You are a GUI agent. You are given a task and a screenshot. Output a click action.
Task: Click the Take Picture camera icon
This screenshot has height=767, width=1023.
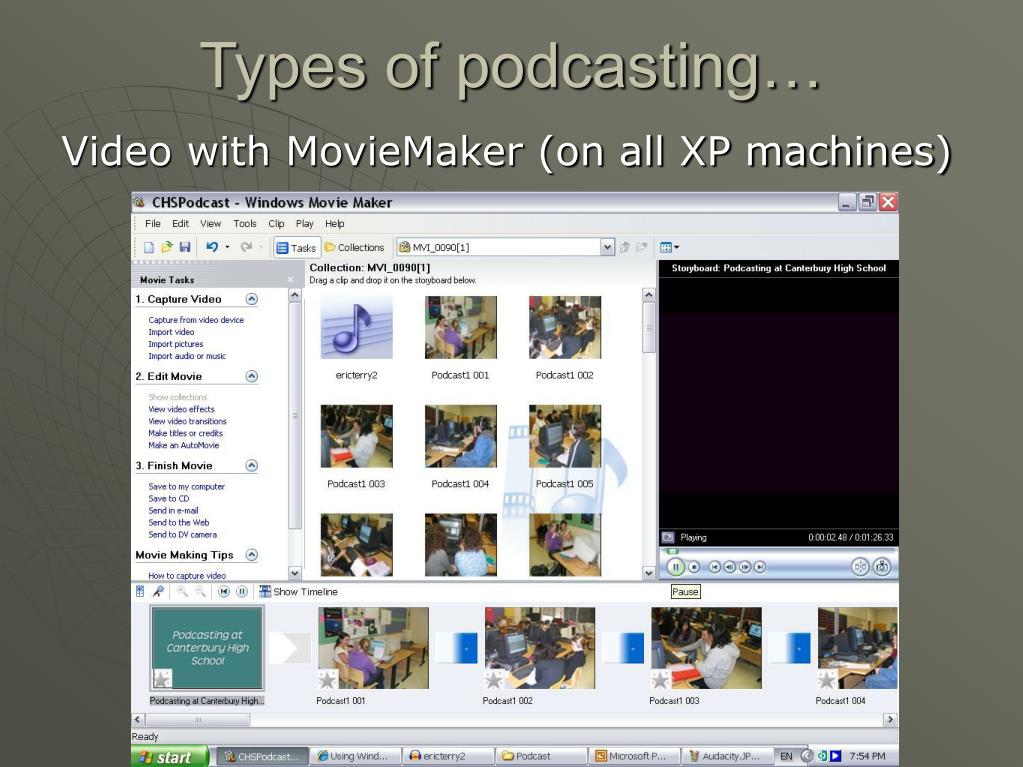point(882,567)
